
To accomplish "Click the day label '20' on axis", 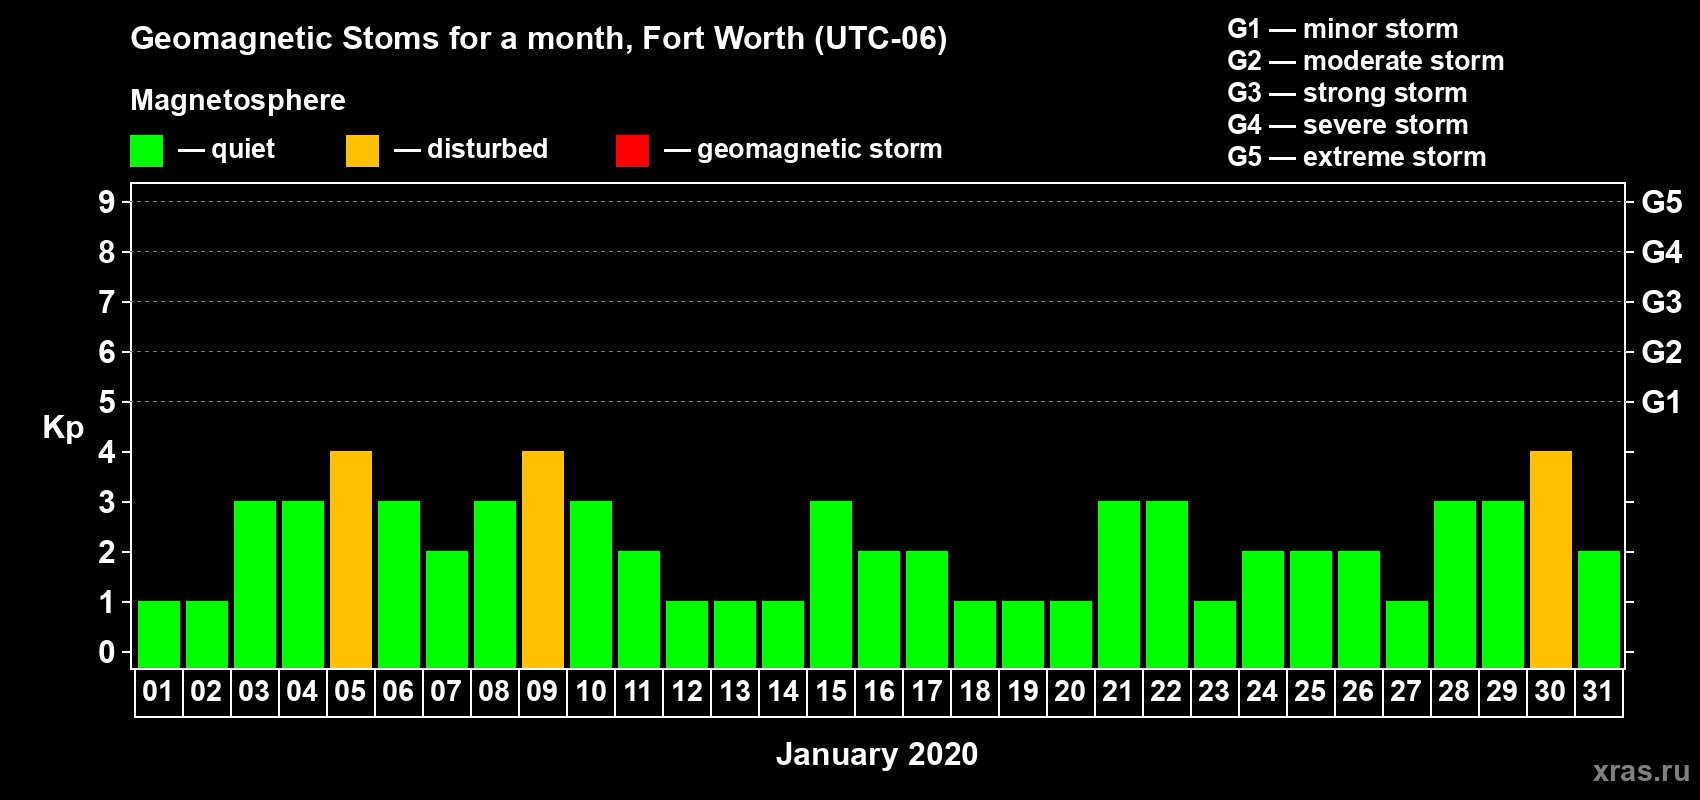I will coord(1070,692).
